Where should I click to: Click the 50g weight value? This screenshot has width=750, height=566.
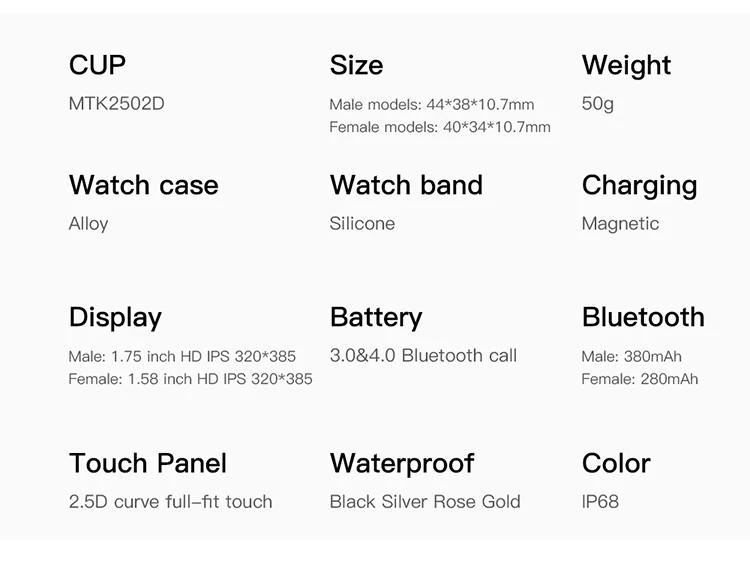point(598,103)
